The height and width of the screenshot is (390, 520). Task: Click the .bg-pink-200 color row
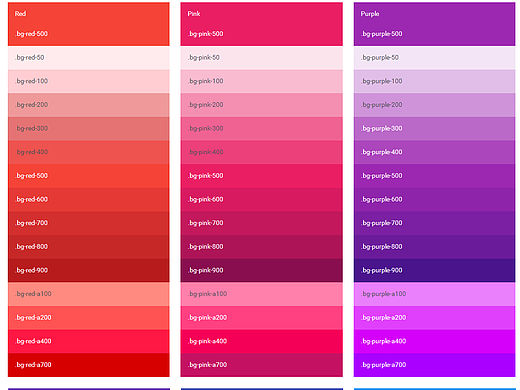[261, 105]
